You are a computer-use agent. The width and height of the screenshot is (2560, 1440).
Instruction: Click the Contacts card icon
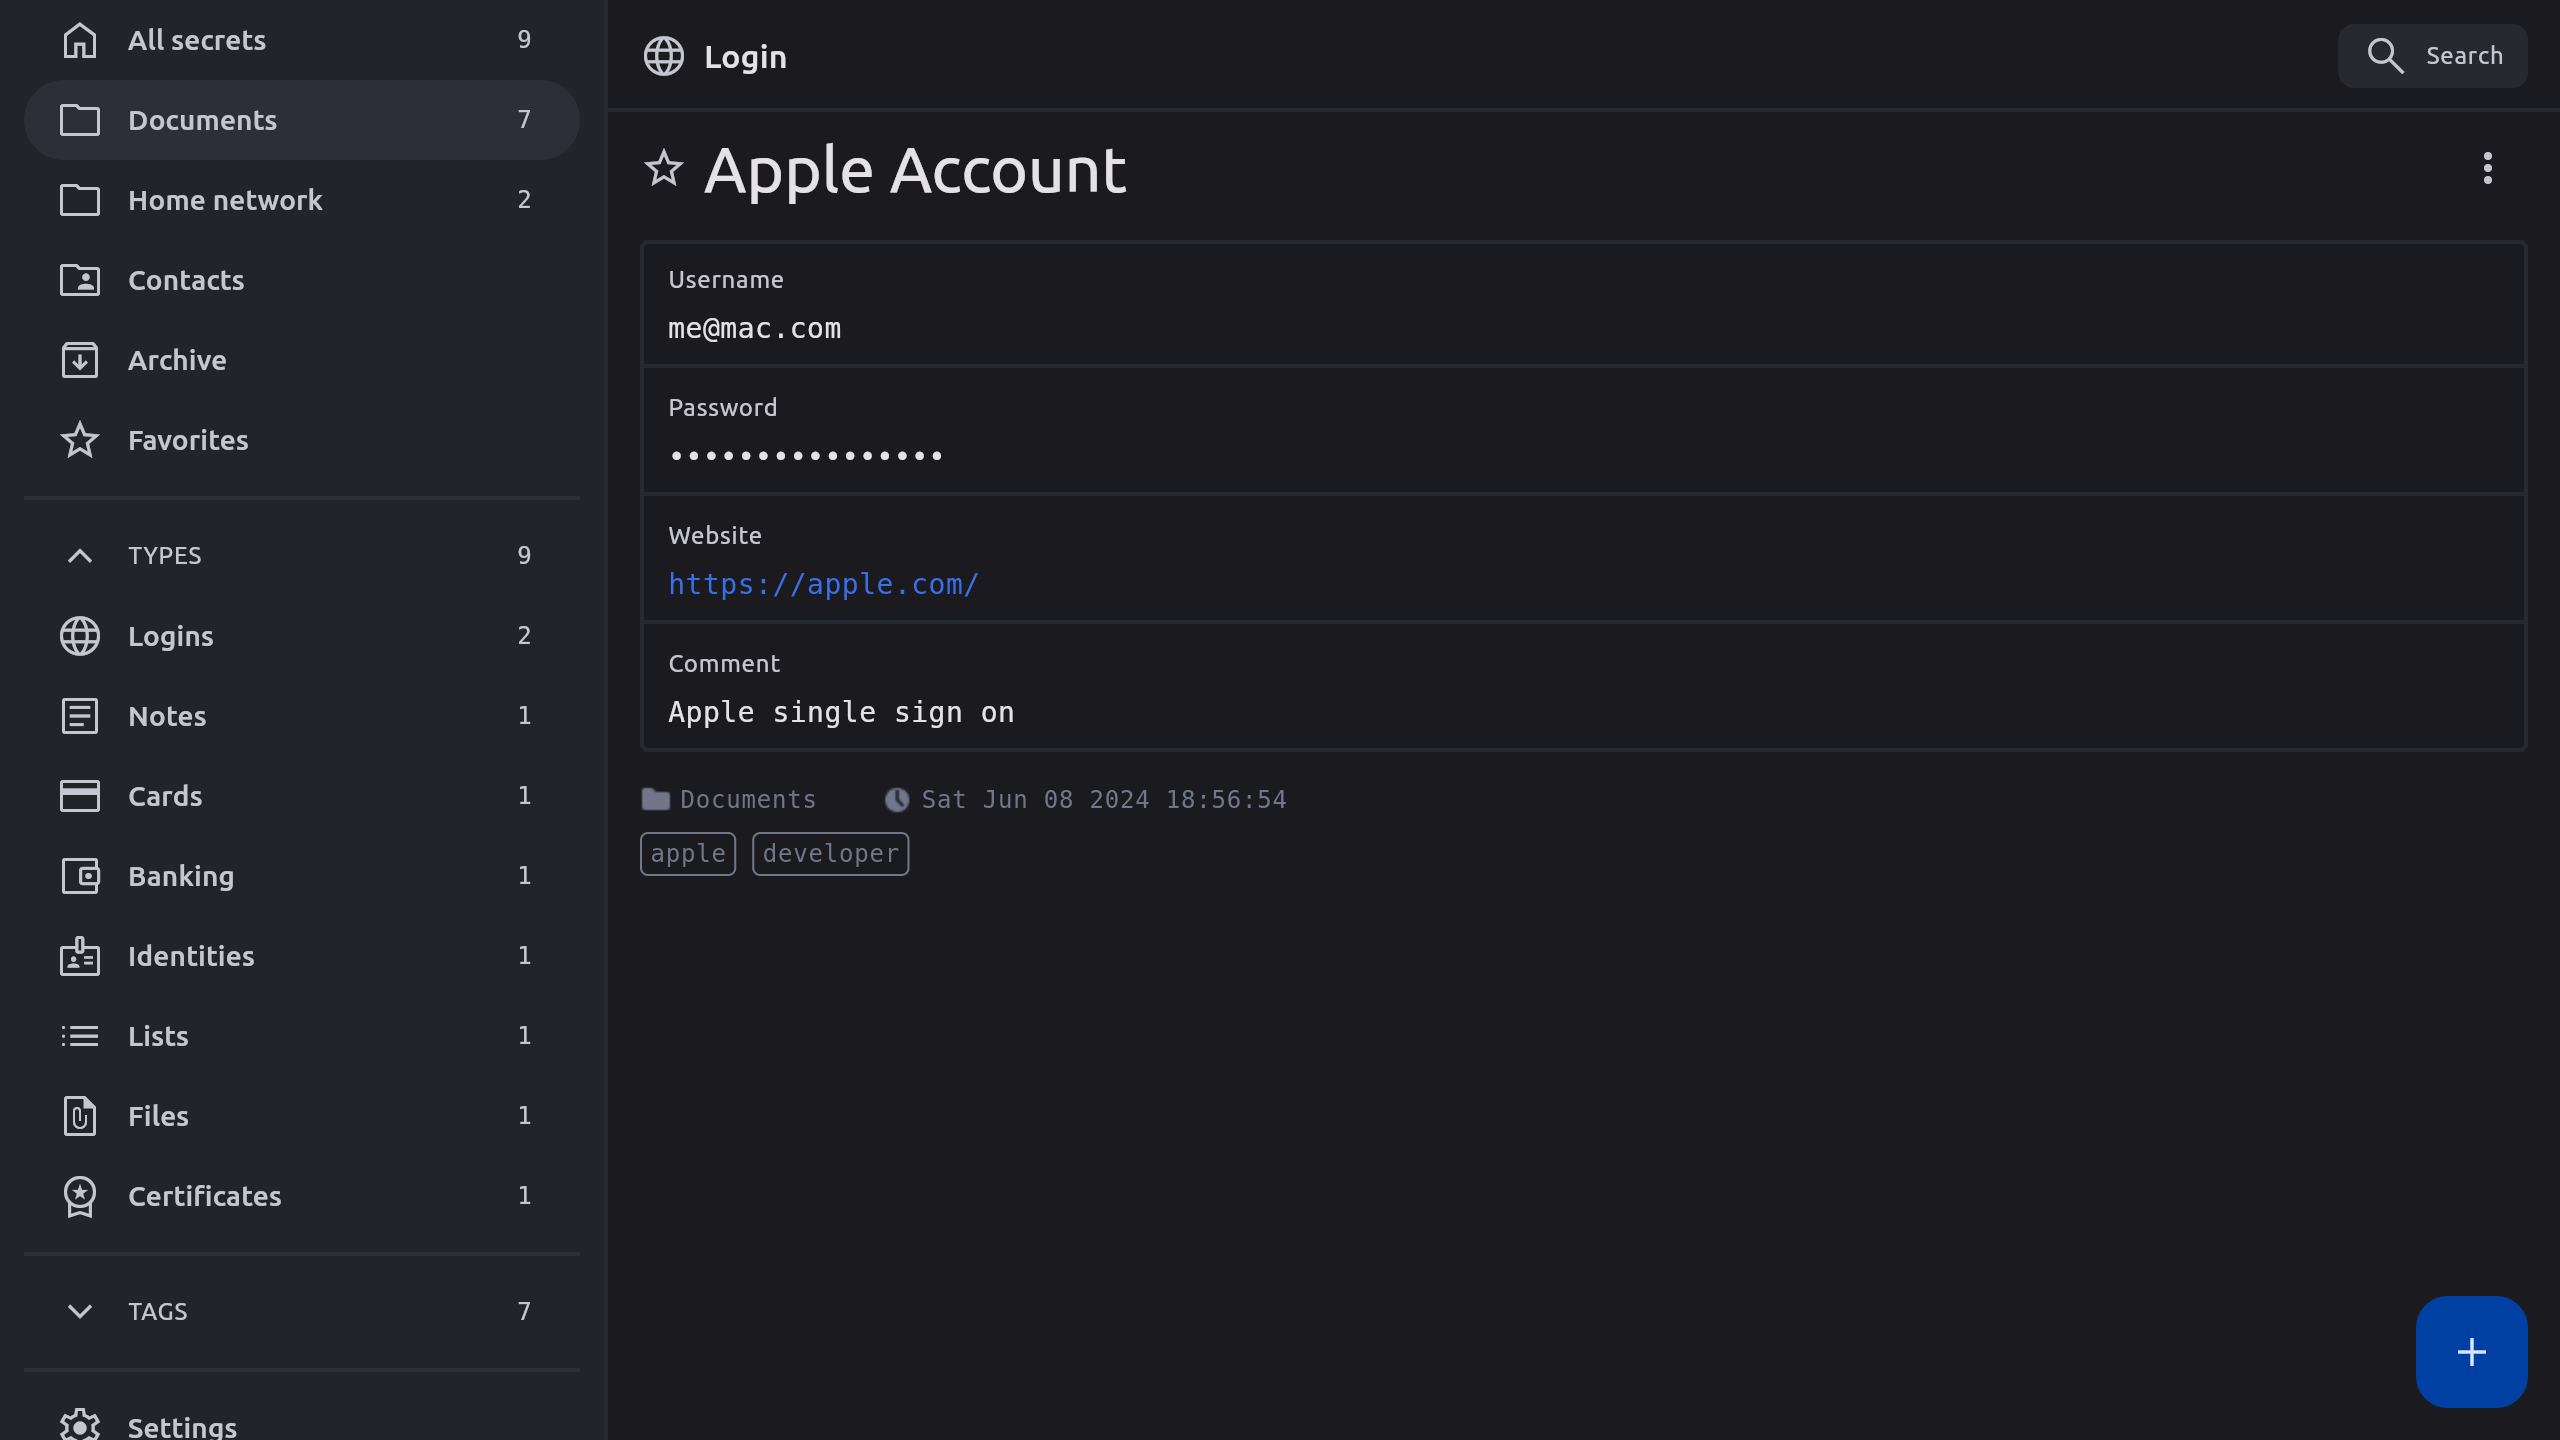click(80, 280)
